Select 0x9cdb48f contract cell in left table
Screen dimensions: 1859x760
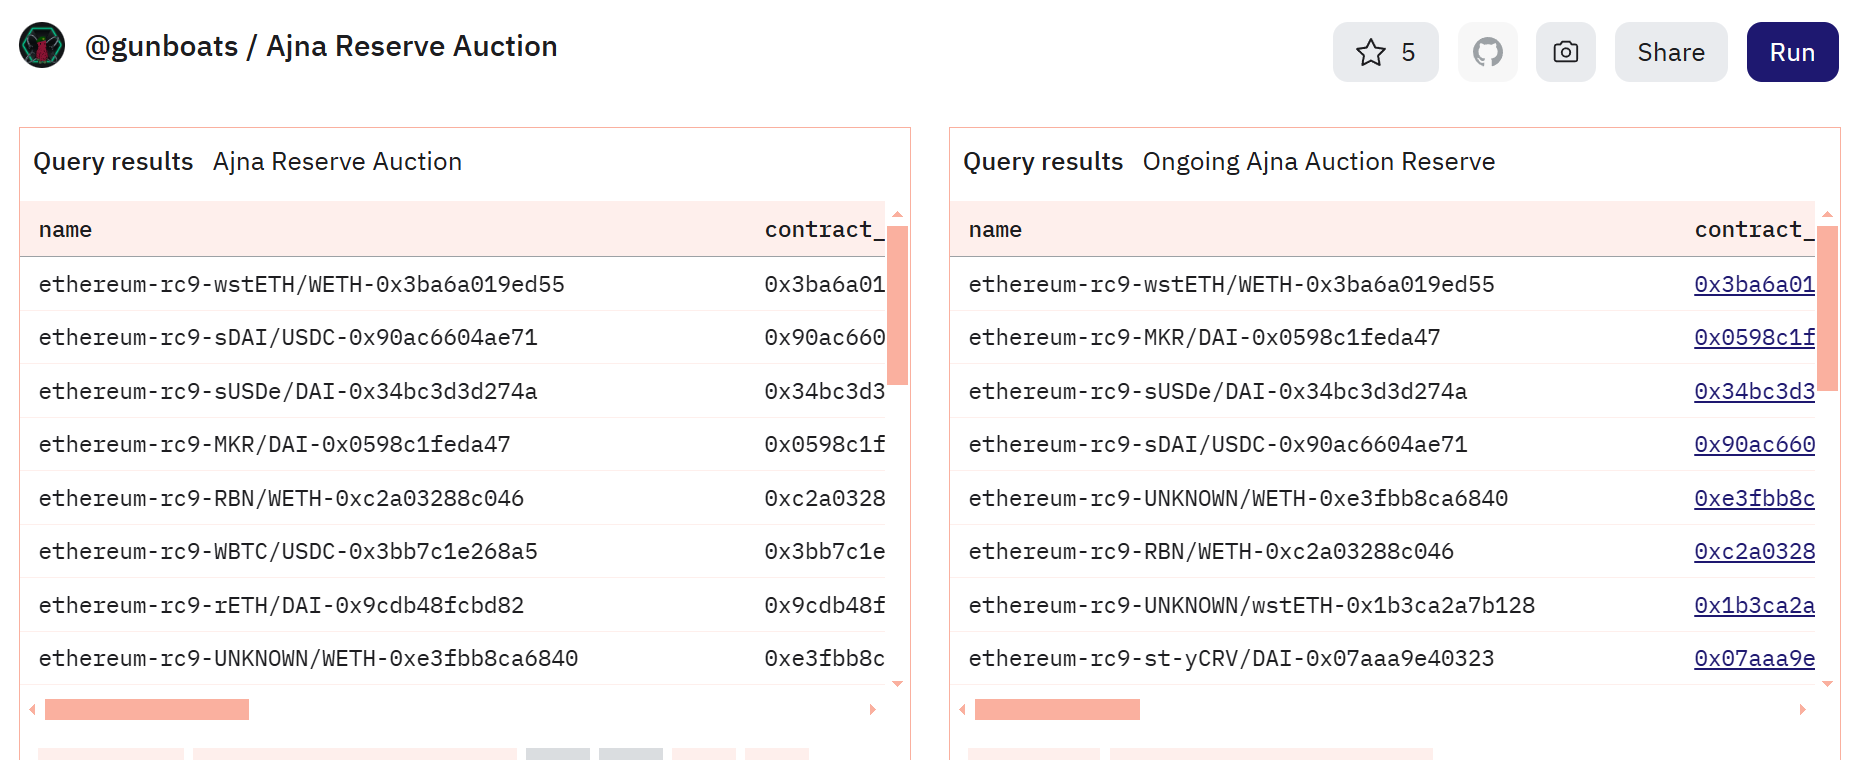[x=824, y=605]
